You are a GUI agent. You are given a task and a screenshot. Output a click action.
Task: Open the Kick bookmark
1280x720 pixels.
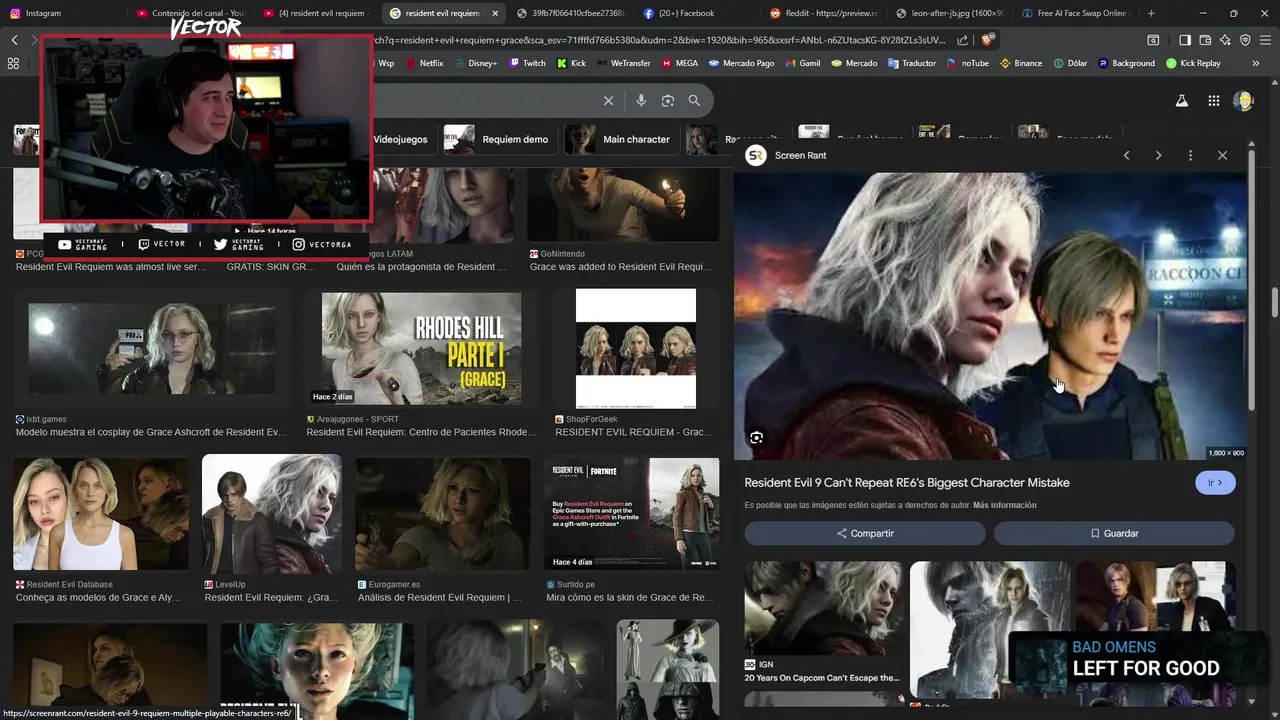572,63
